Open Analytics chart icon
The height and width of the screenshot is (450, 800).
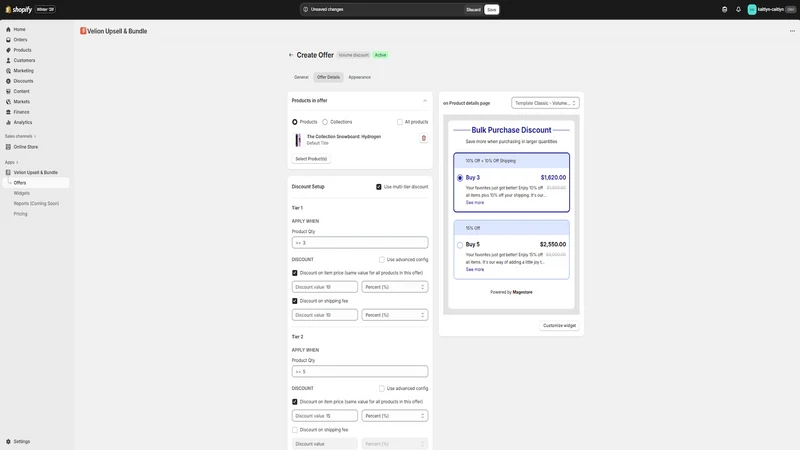[8, 122]
